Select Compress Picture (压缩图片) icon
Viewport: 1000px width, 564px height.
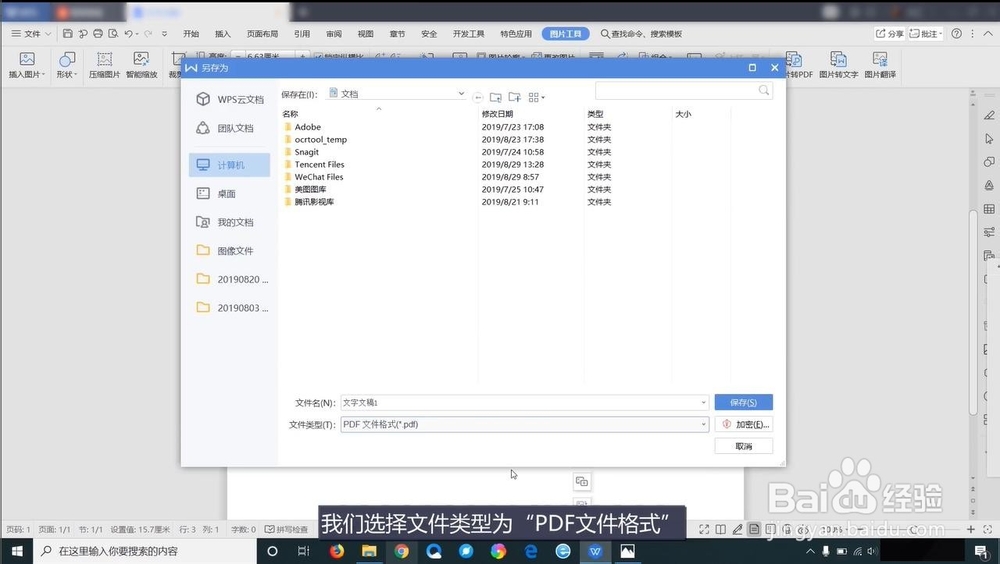click(x=104, y=65)
